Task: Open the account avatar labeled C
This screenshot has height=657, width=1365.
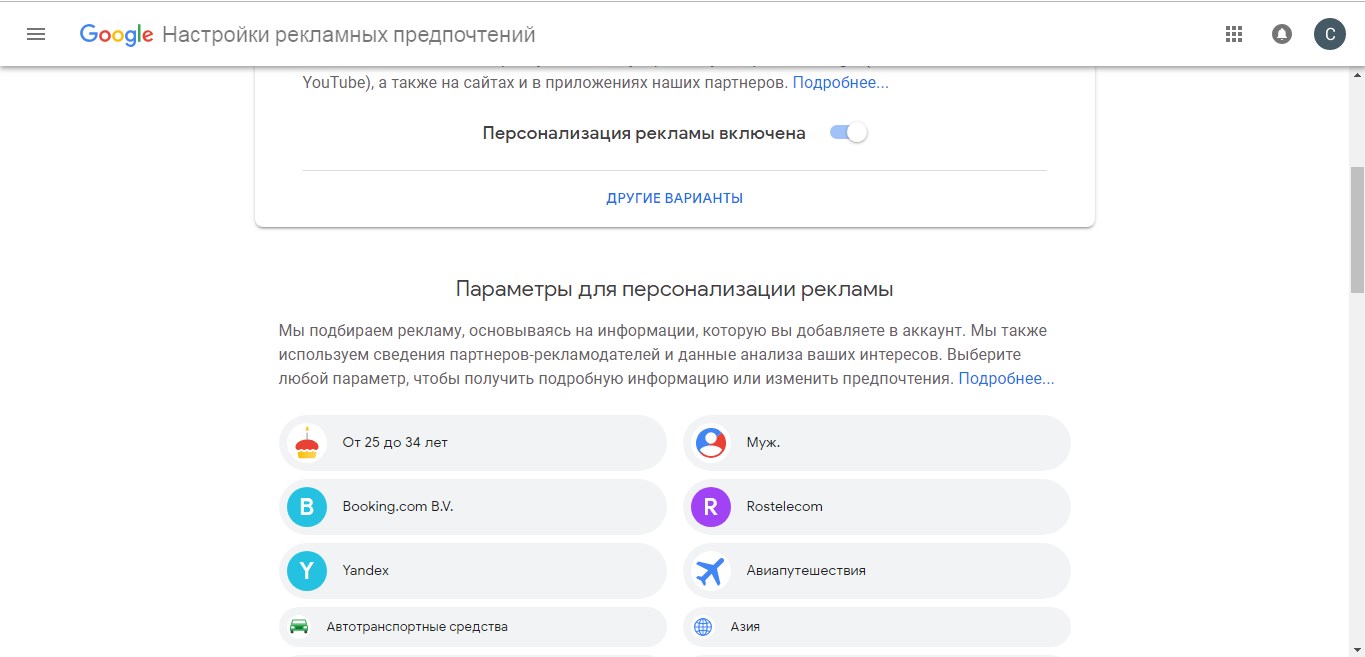Action: pos(1329,34)
